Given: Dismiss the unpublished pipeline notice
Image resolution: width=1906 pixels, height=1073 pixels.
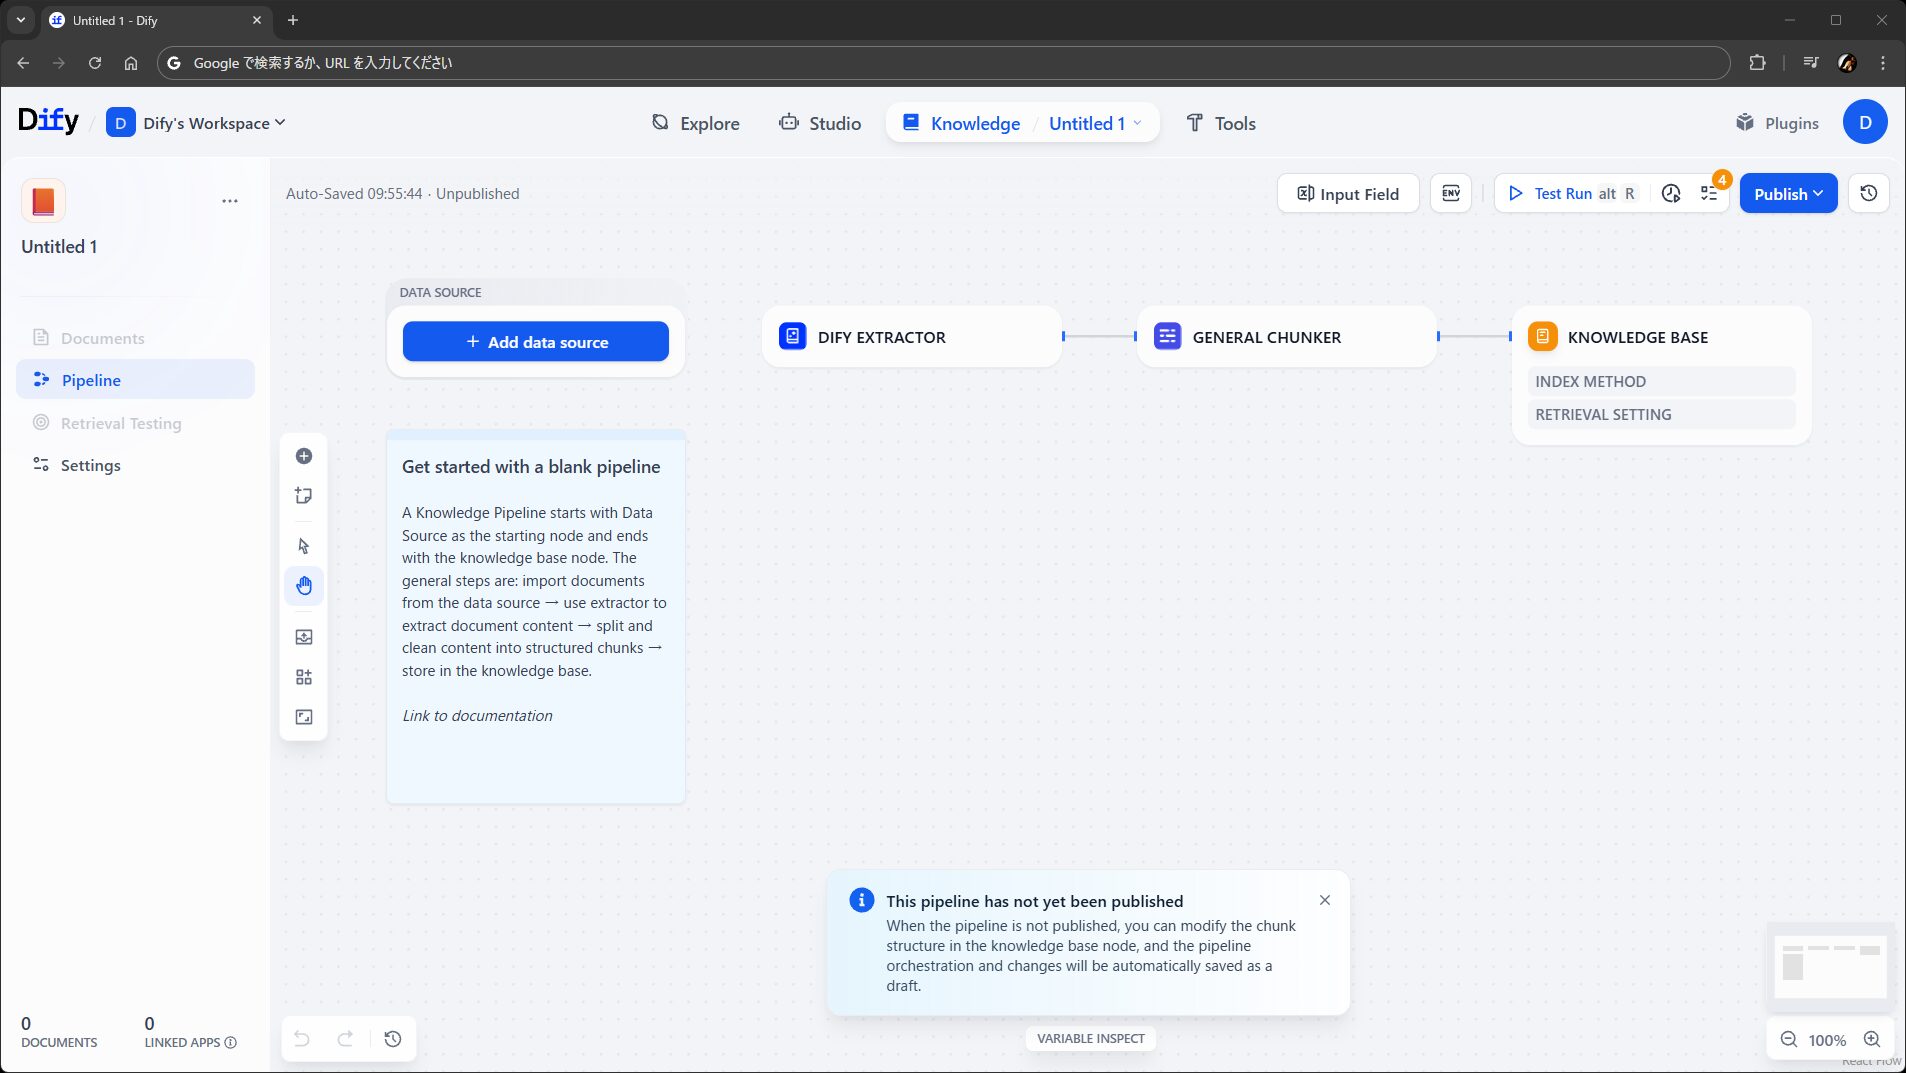Looking at the screenshot, I should [x=1324, y=900].
